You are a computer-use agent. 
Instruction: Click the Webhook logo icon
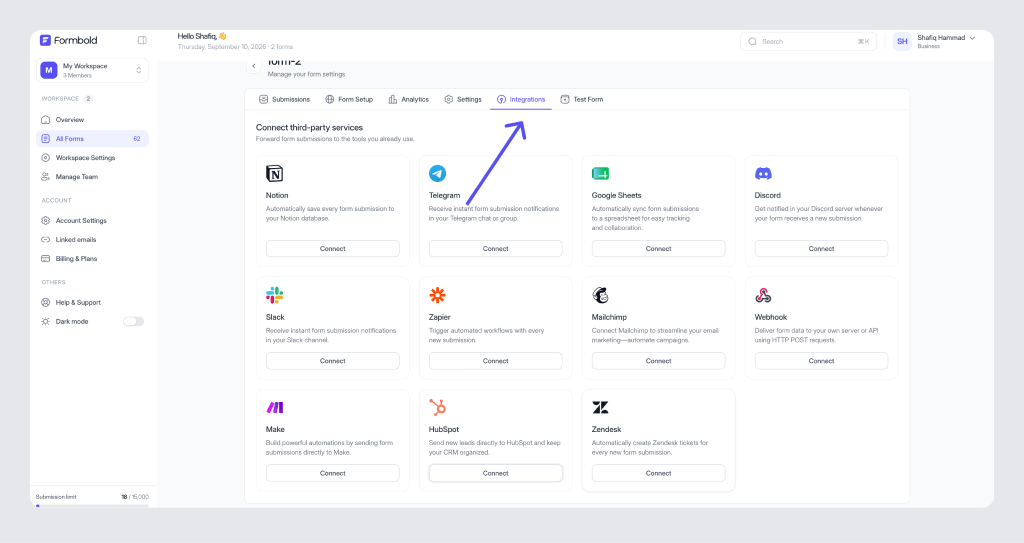[x=763, y=295]
